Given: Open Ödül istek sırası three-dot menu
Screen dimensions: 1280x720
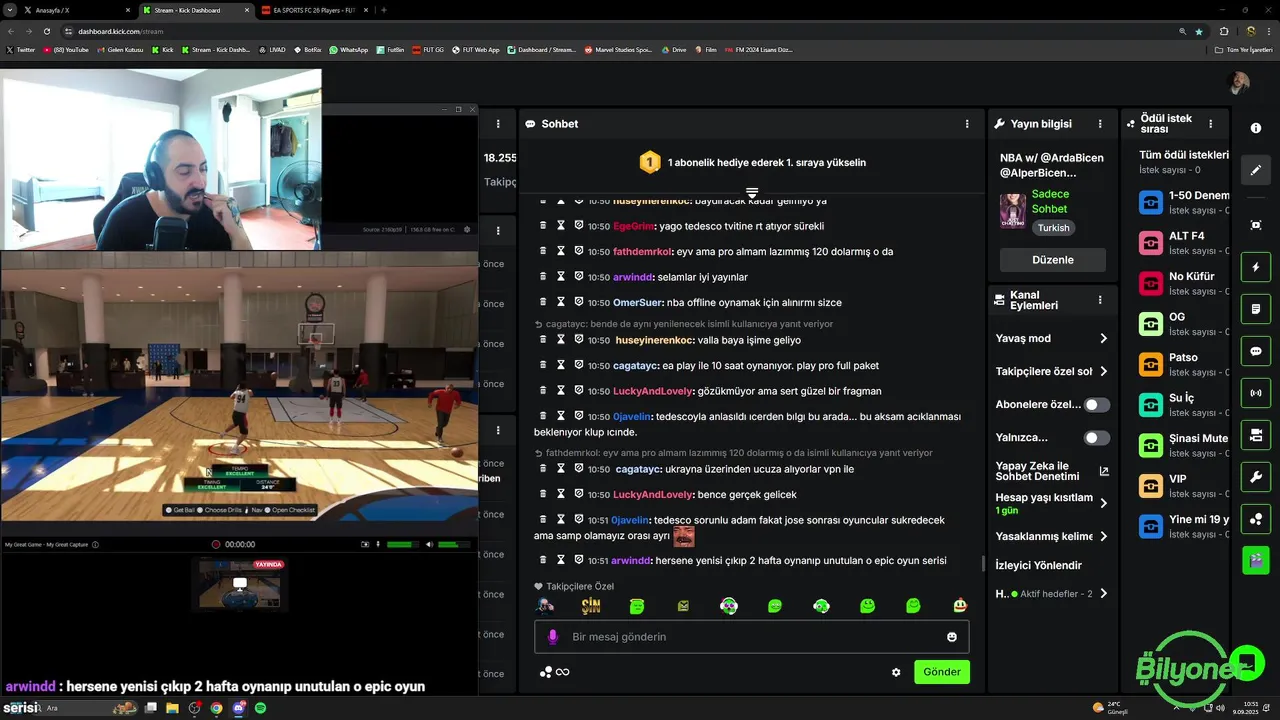Looking at the screenshot, I should [x=1211, y=124].
